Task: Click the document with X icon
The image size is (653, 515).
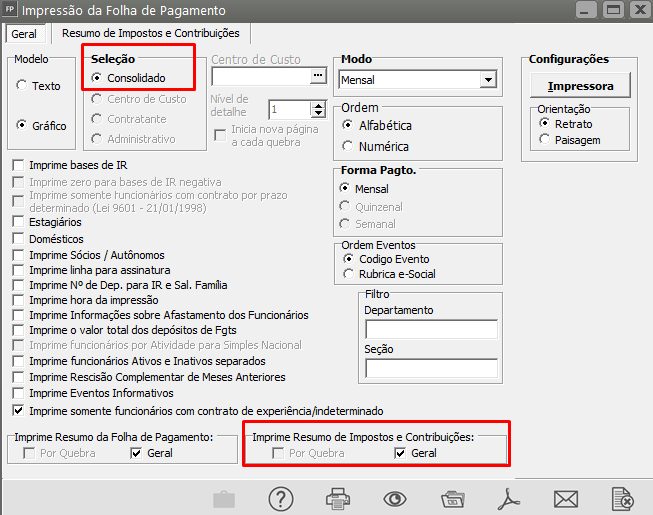Action: coord(623,497)
